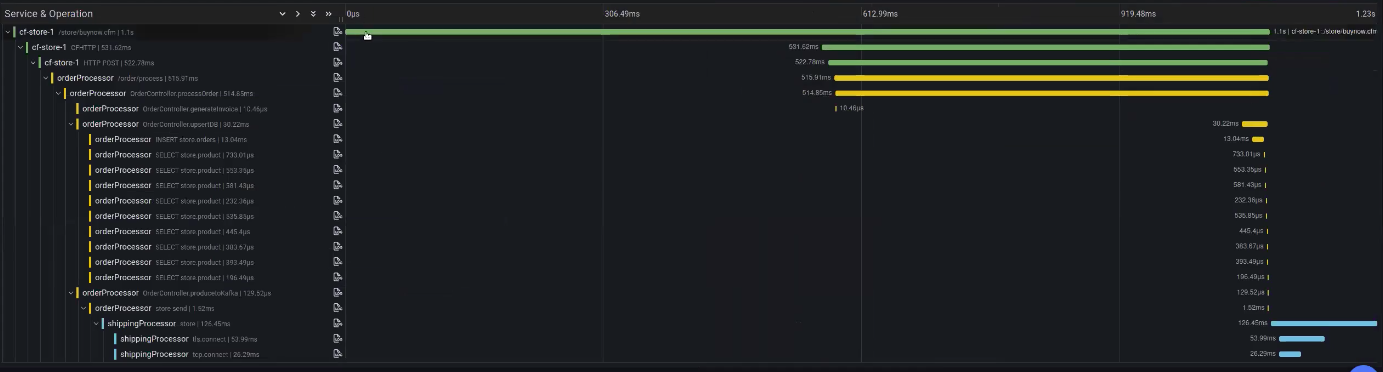This screenshot has height=372, width=1383.
Task: Click logs icon for OrderController.generateInvoice span
Action: pyautogui.click(x=337, y=108)
